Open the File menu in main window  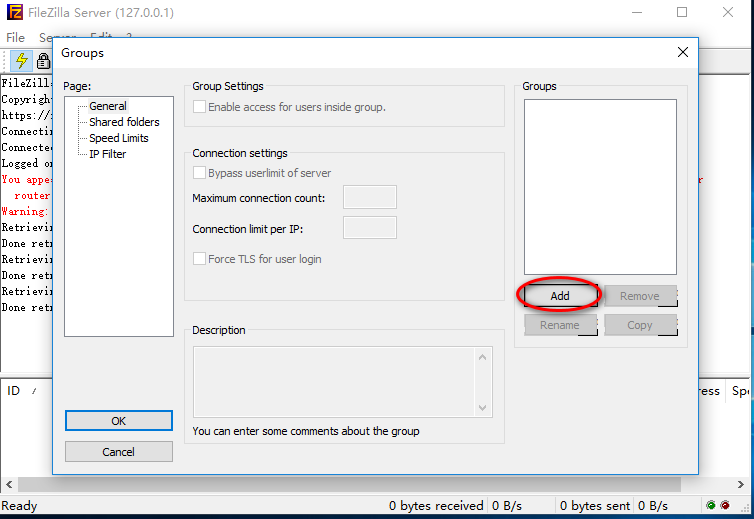pyautogui.click(x=15, y=38)
